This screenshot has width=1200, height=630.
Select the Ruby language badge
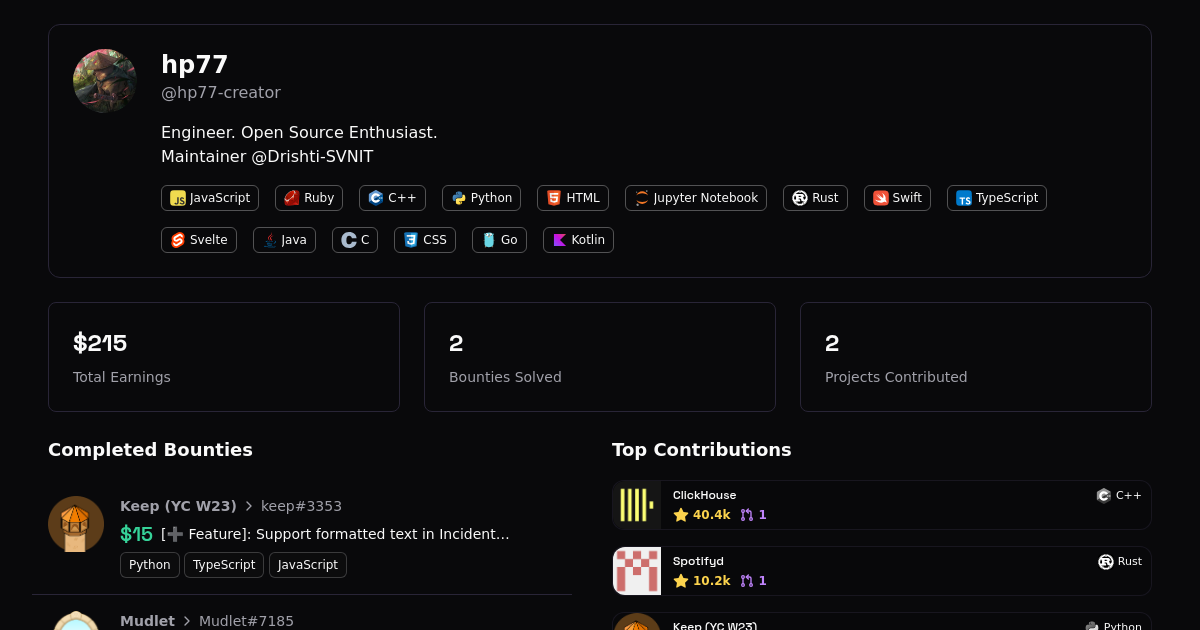pyautogui.click(x=309, y=198)
